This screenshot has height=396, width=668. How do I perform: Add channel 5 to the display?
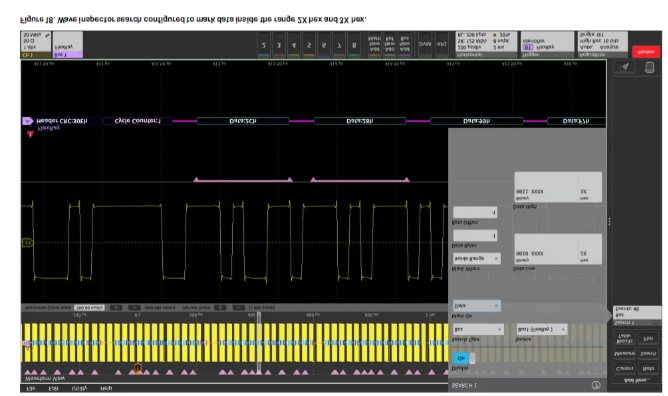pyautogui.click(x=309, y=45)
